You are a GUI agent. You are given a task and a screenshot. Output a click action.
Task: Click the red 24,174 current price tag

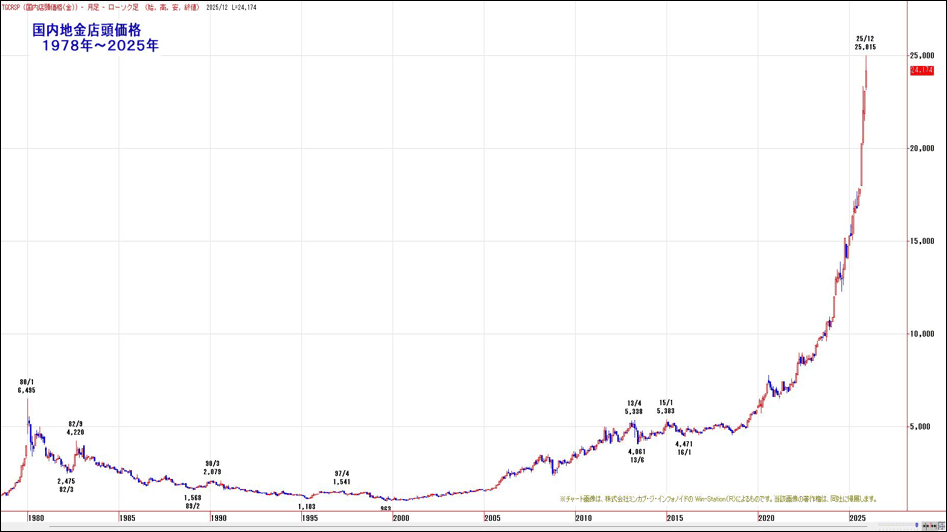pos(921,70)
